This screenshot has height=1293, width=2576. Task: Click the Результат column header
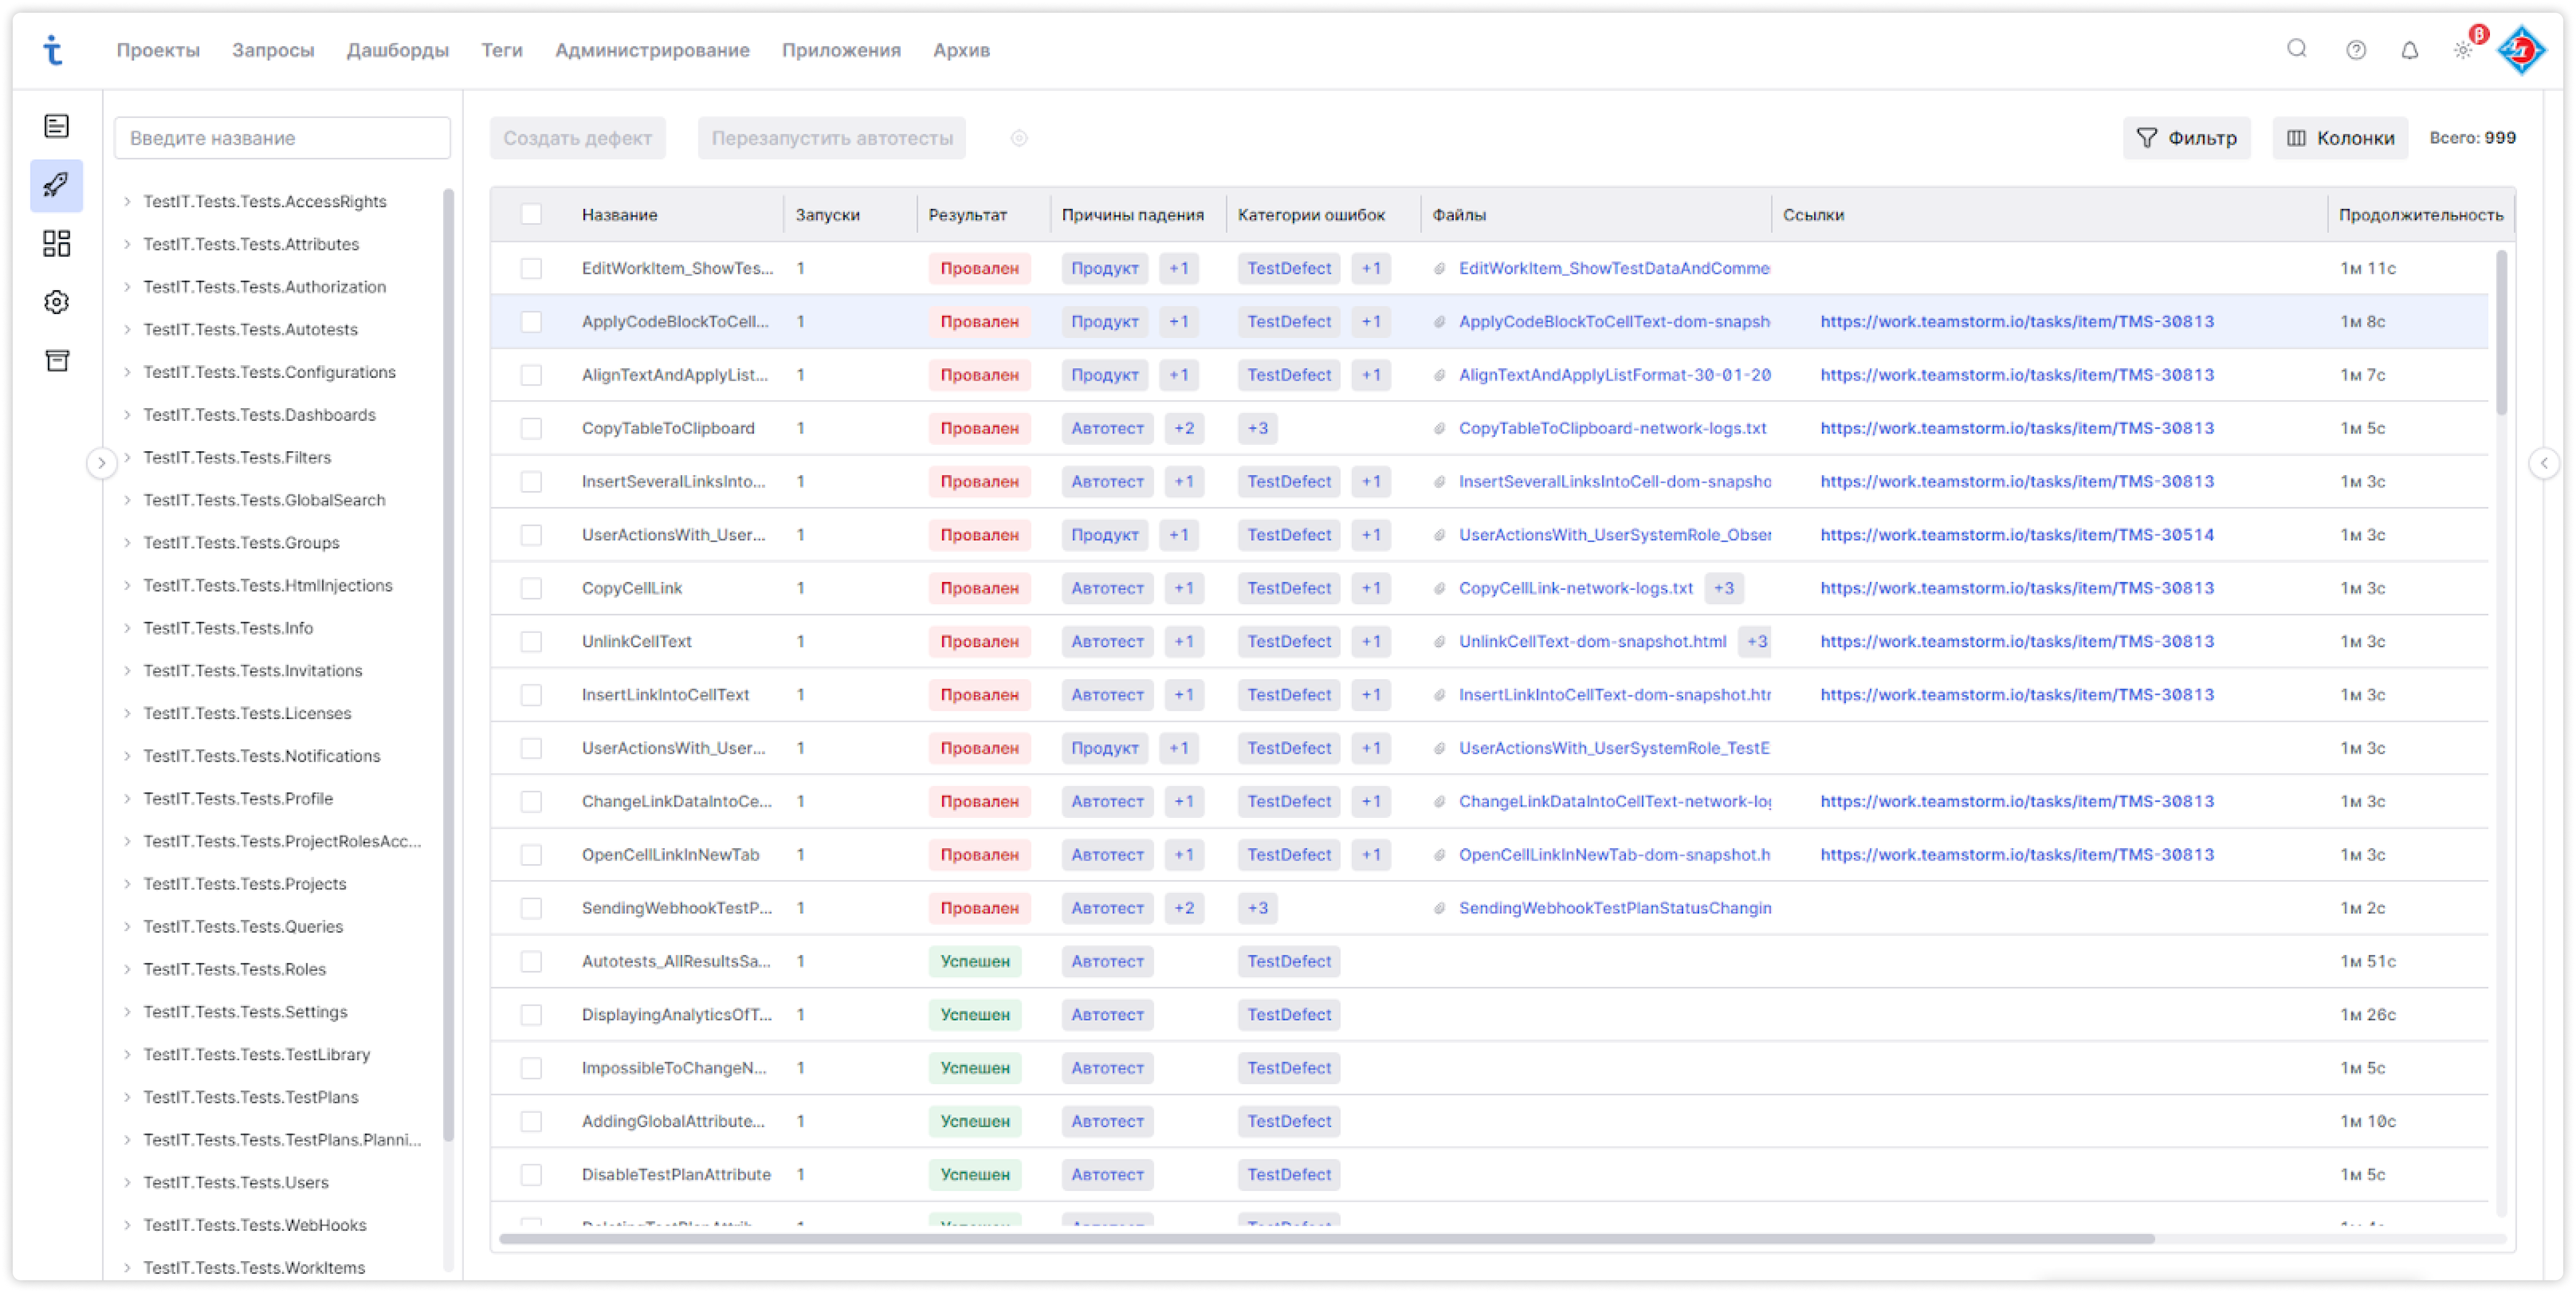coord(967,215)
